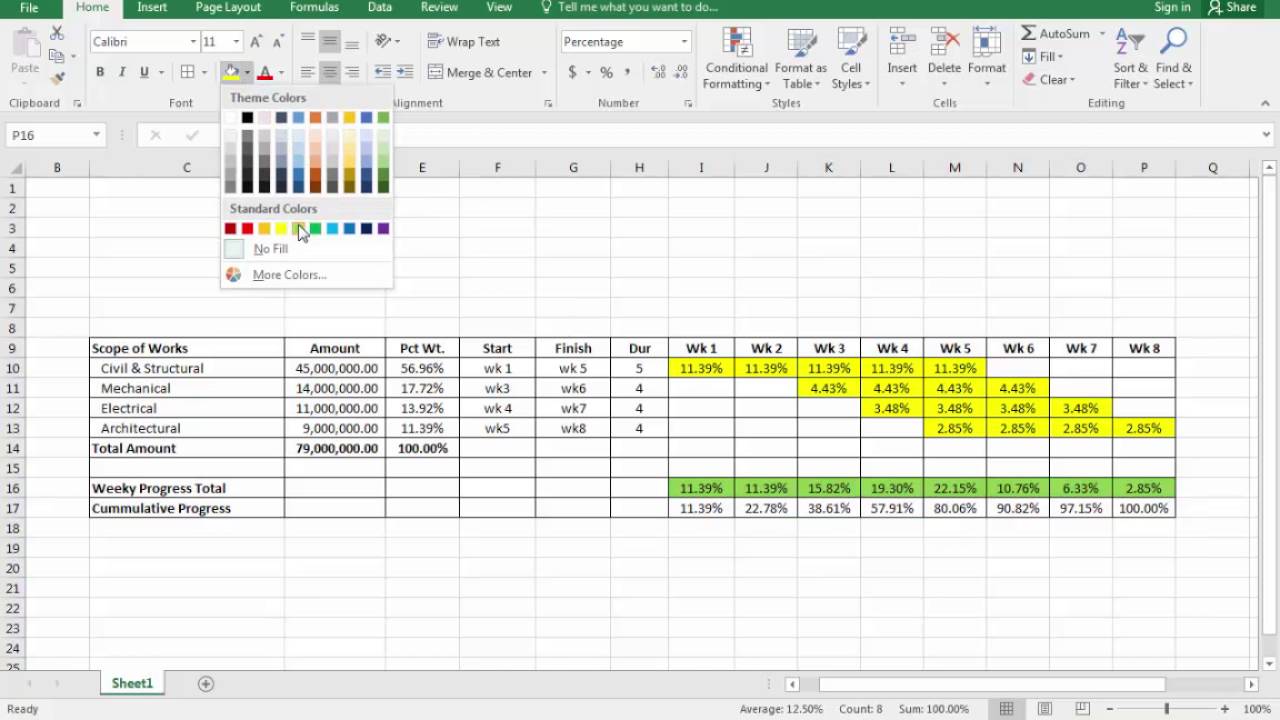Image resolution: width=1280 pixels, height=720 pixels.
Task: Toggle Wrap Text
Action: point(464,42)
